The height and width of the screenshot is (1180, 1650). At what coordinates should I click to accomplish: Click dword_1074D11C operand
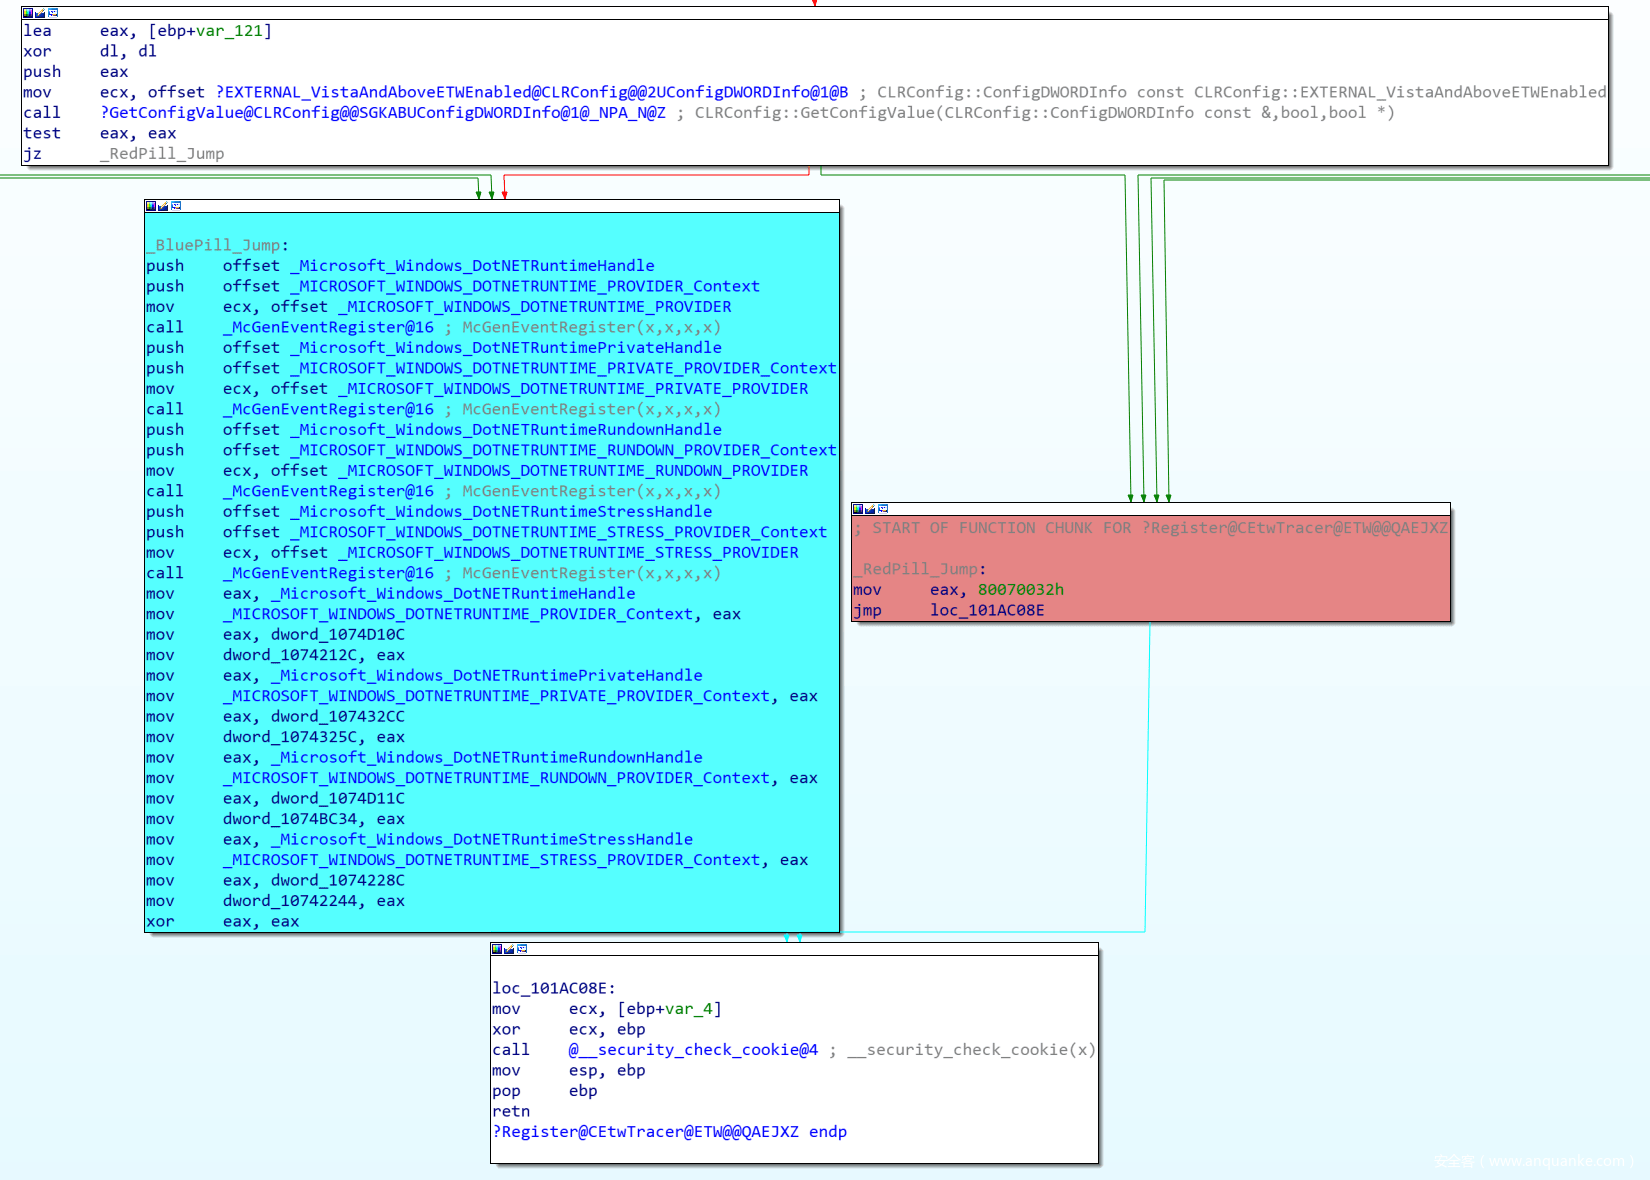point(338,799)
